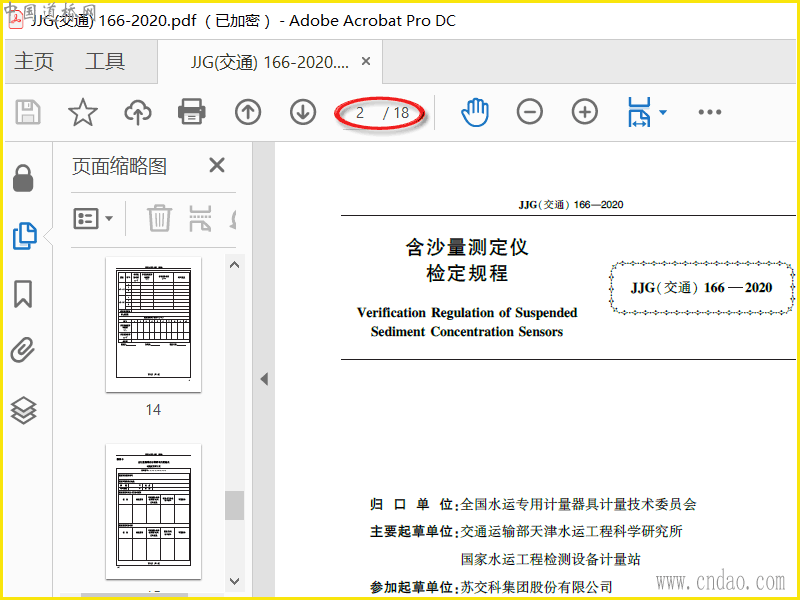Upload file to cloud icon

pos(138,112)
